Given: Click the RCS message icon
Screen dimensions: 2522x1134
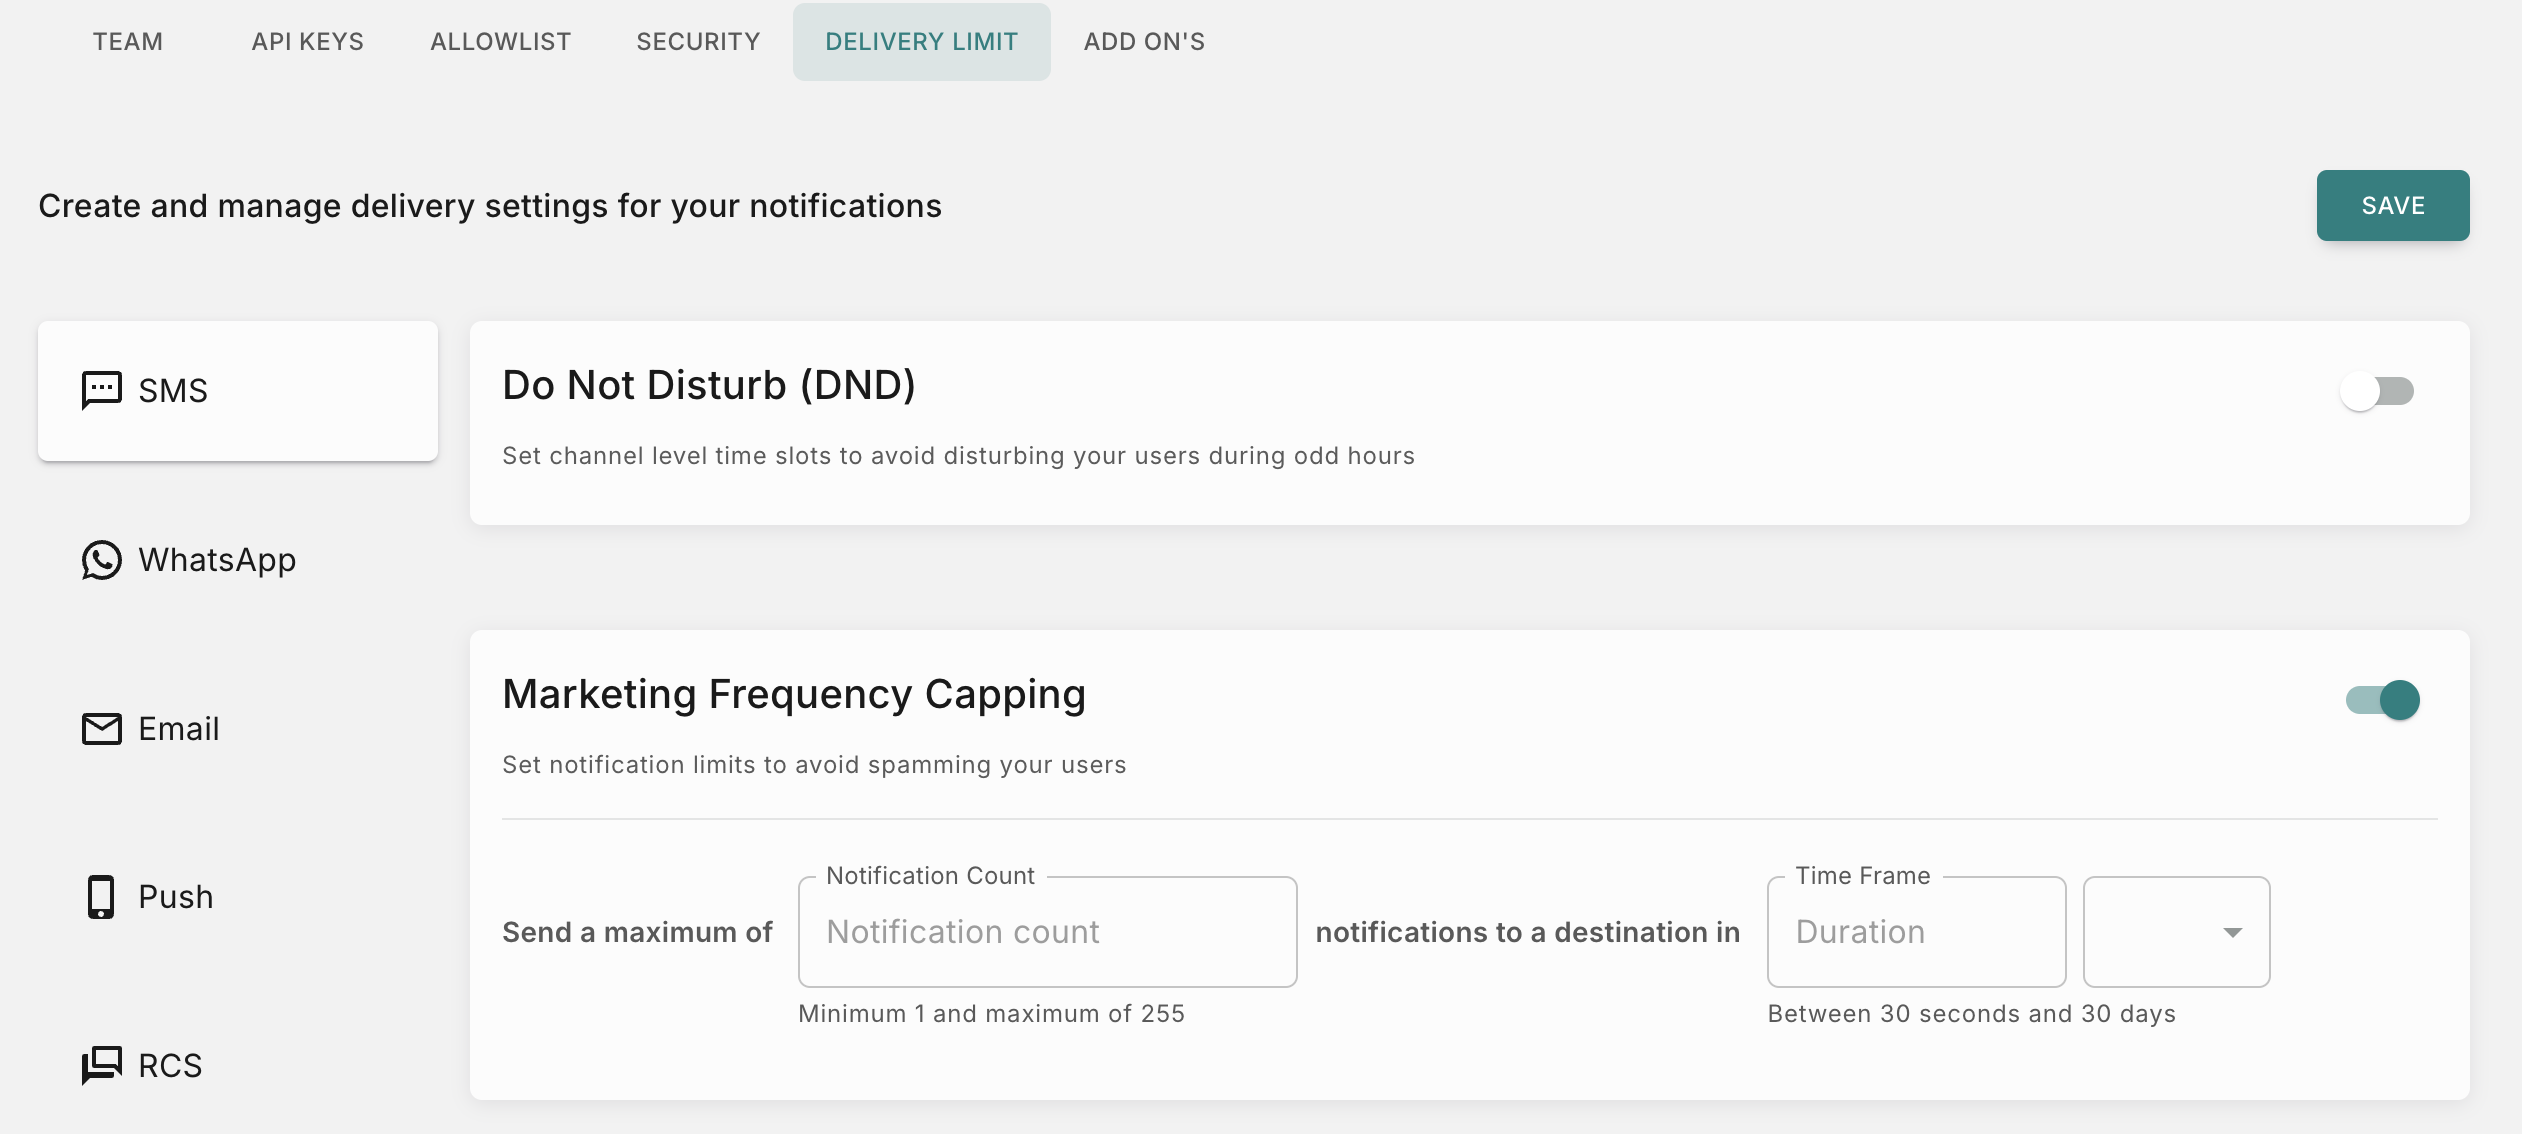Looking at the screenshot, I should click(x=101, y=1065).
